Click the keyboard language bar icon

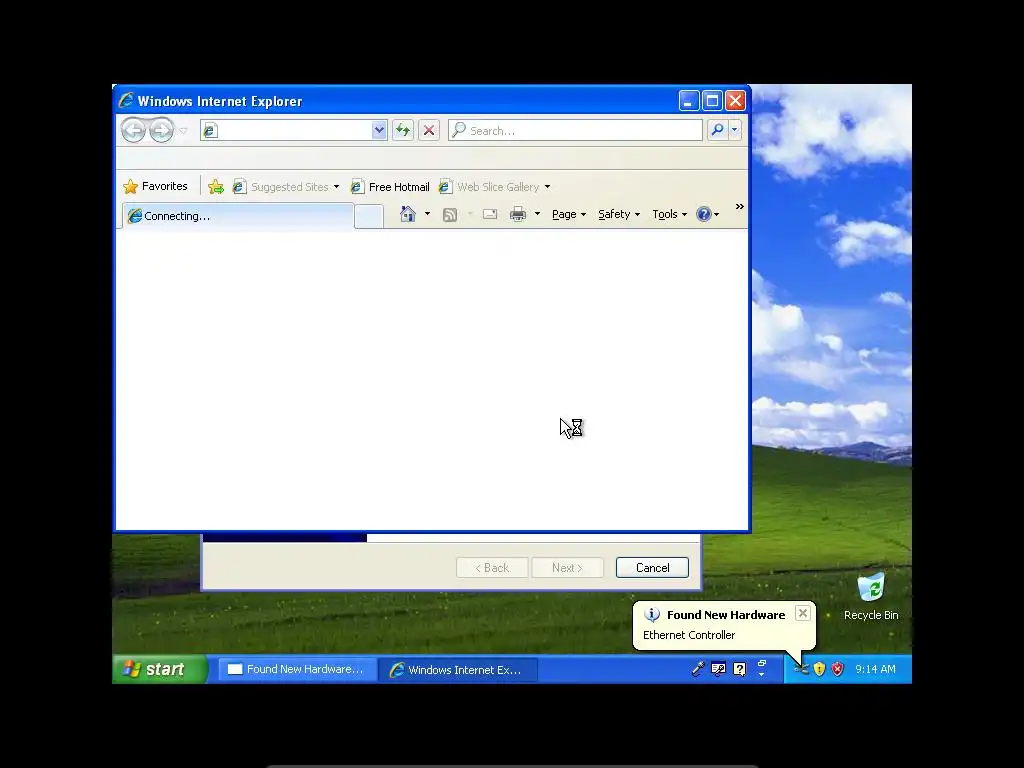click(x=718, y=669)
